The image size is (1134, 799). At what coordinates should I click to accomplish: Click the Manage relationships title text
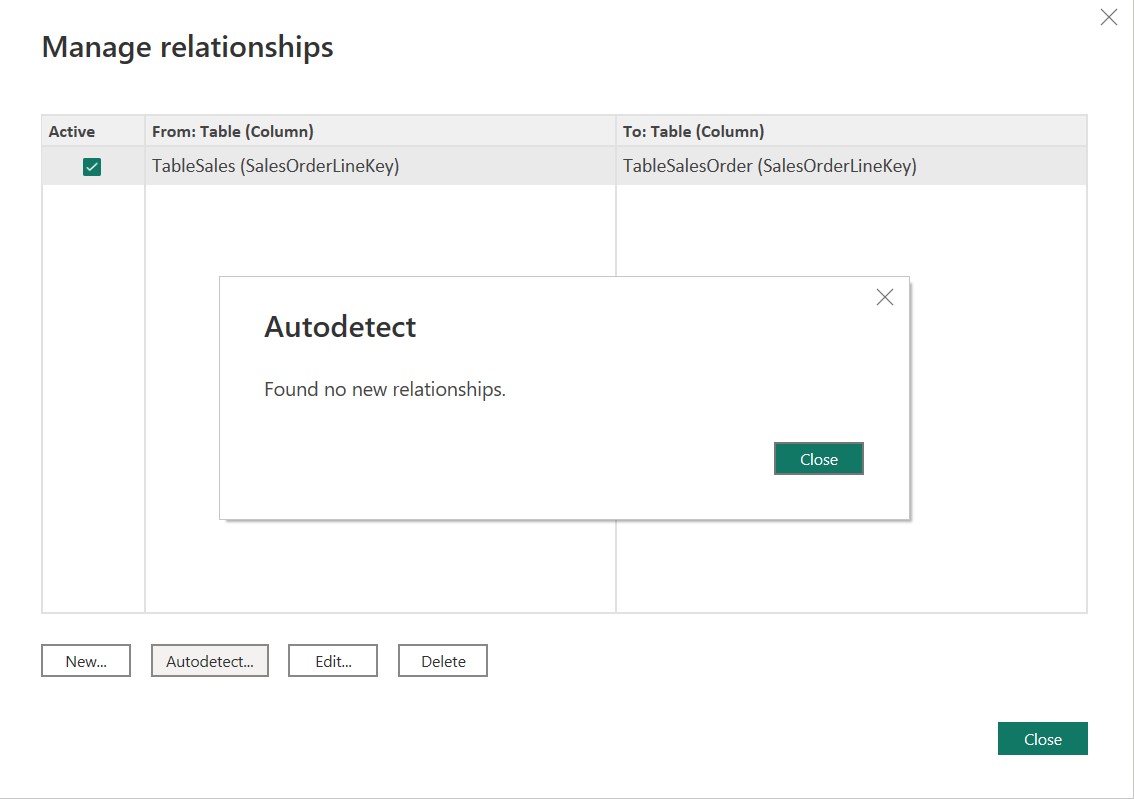click(187, 47)
